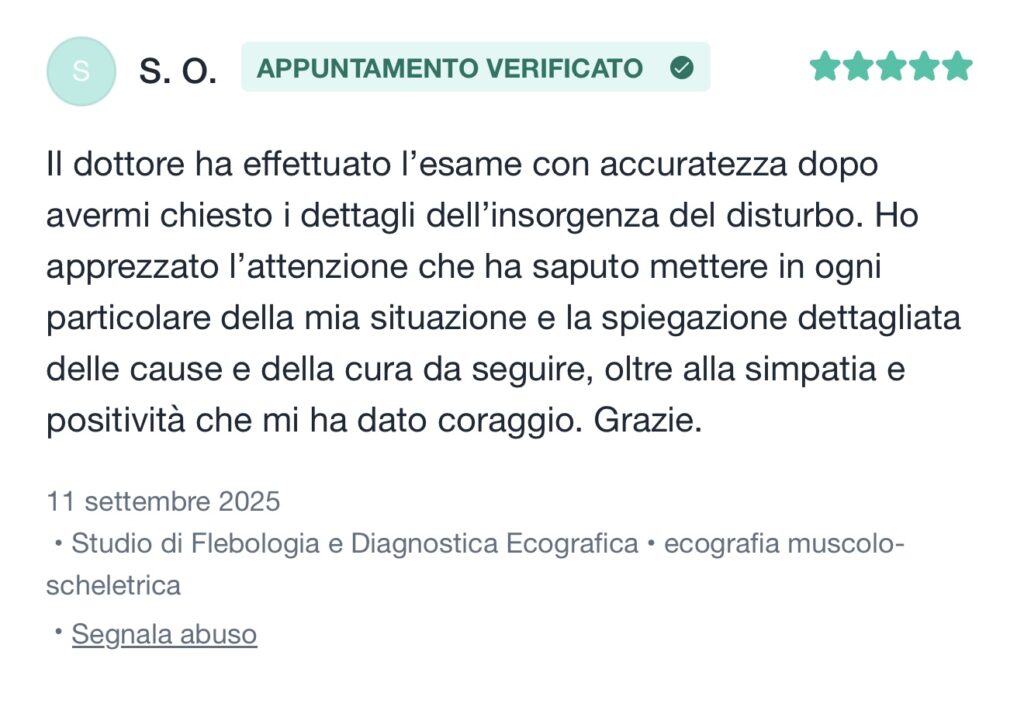The width and height of the screenshot is (1024, 704).
Task: Open the "Segnala abuso" link
Action: point(164,634)
